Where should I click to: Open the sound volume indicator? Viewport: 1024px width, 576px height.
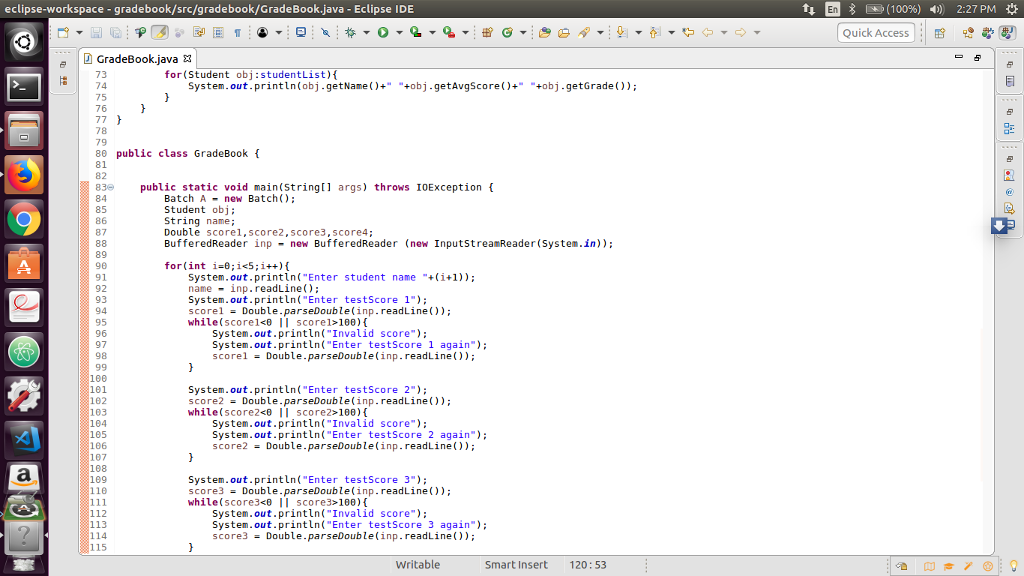point(936,9)
